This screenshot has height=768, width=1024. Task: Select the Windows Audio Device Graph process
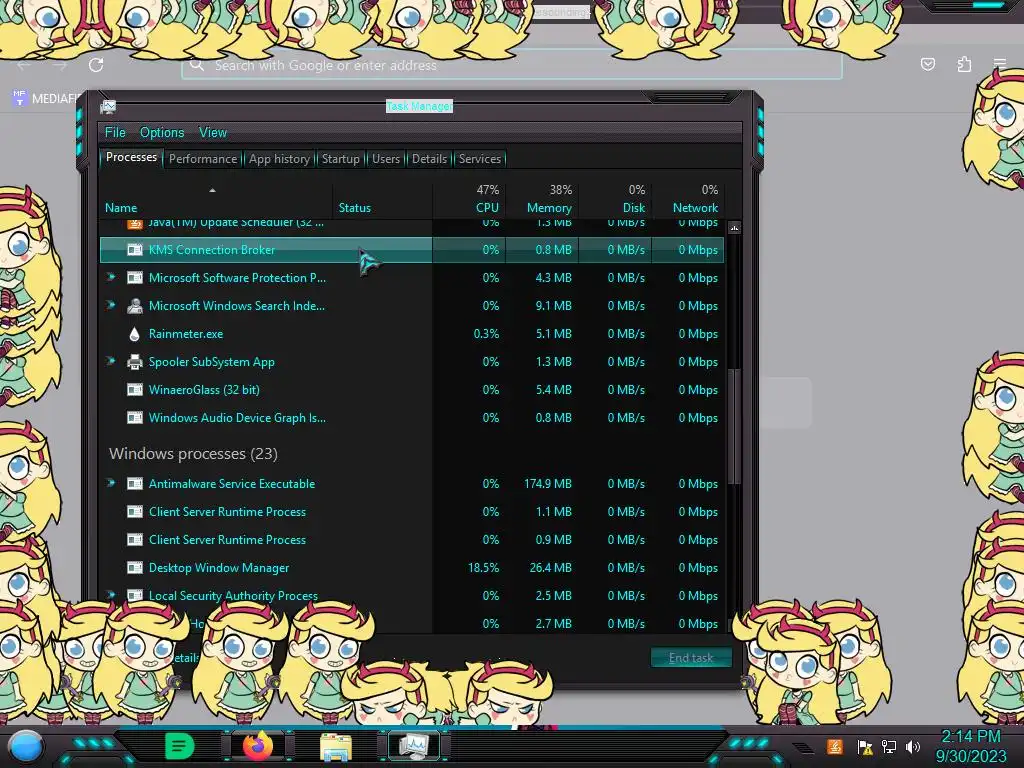[411, 418]
